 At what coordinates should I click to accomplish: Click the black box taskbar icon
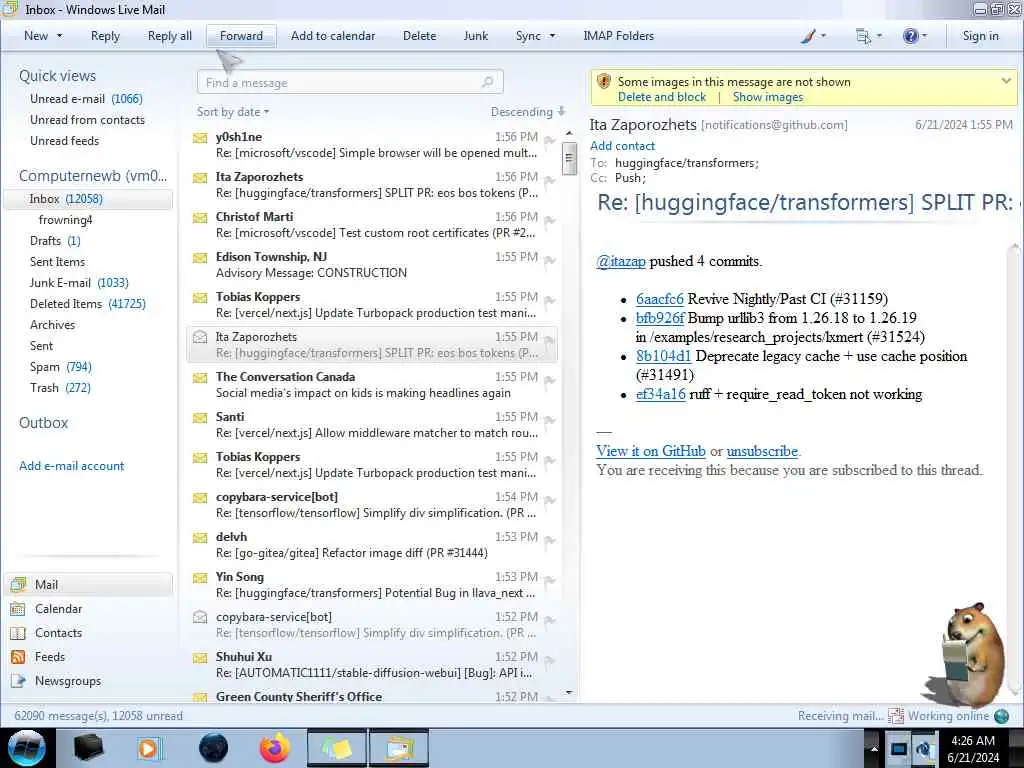point(88,748)
